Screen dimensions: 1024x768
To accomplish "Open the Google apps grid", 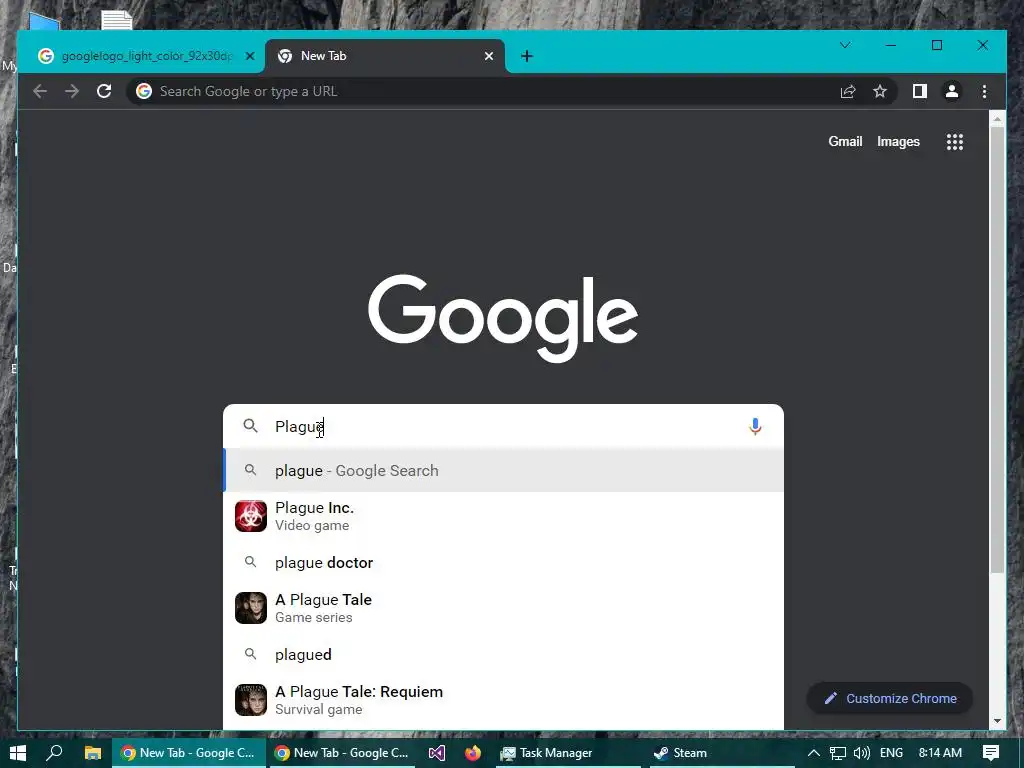I will coord(955,142).
